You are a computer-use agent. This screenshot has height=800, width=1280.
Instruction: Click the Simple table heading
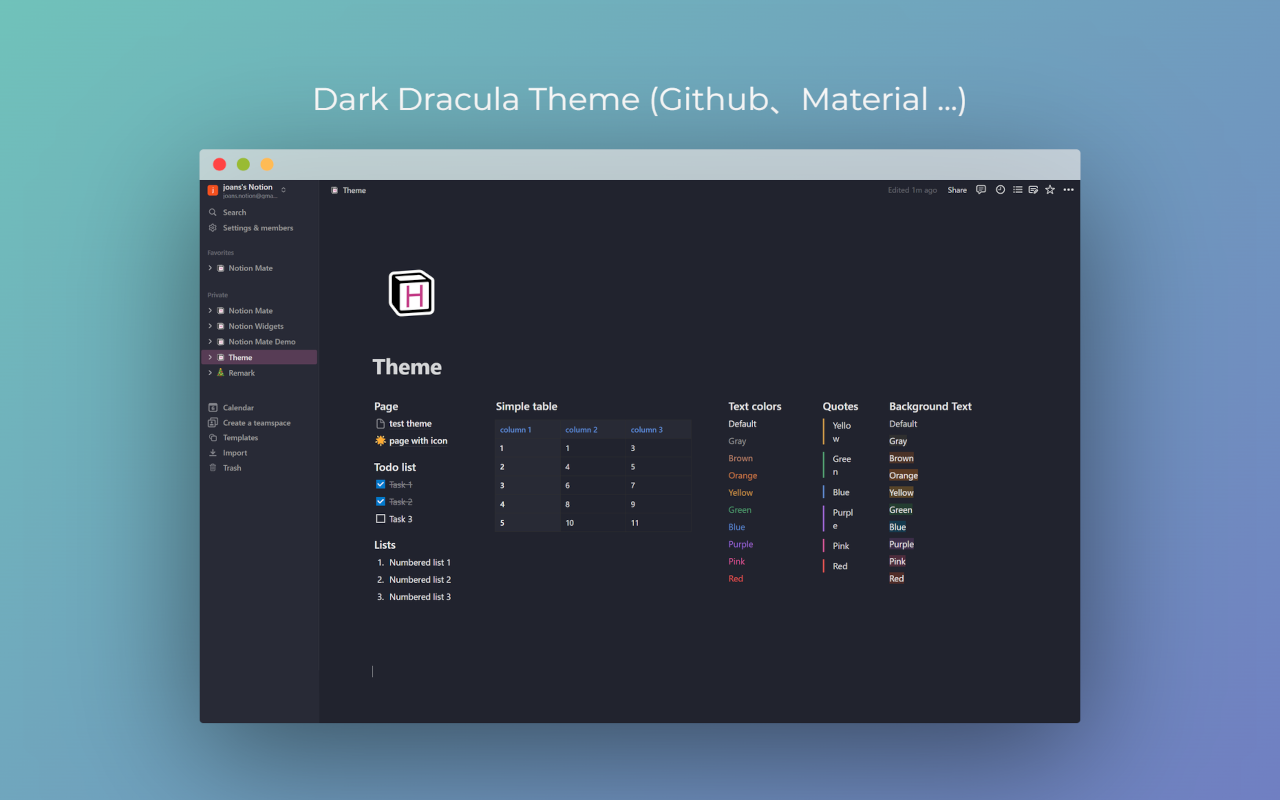[x=527, y=407]
